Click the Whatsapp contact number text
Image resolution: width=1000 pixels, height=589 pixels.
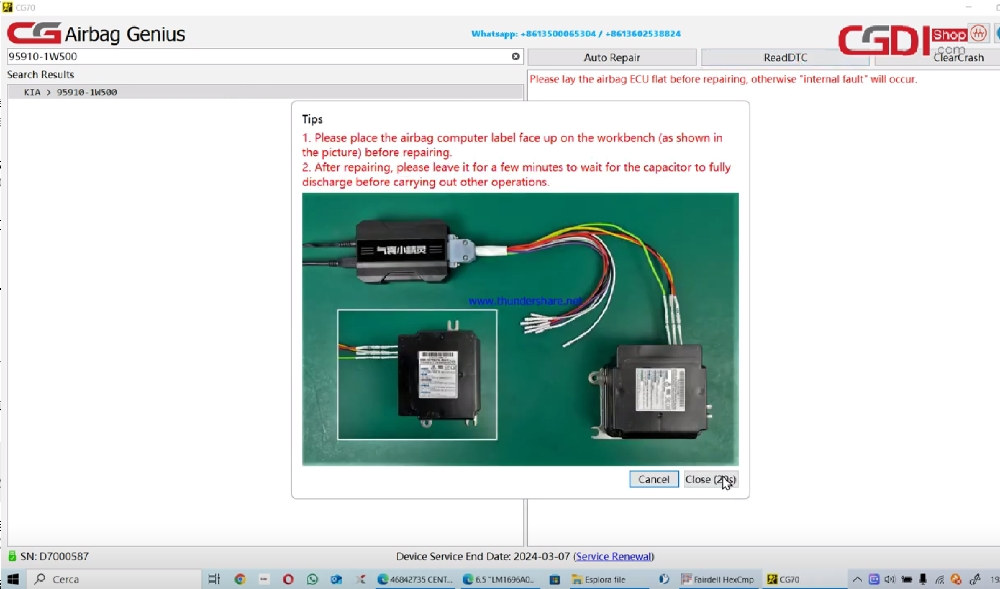pyautogui.click(x=576, y=33)
